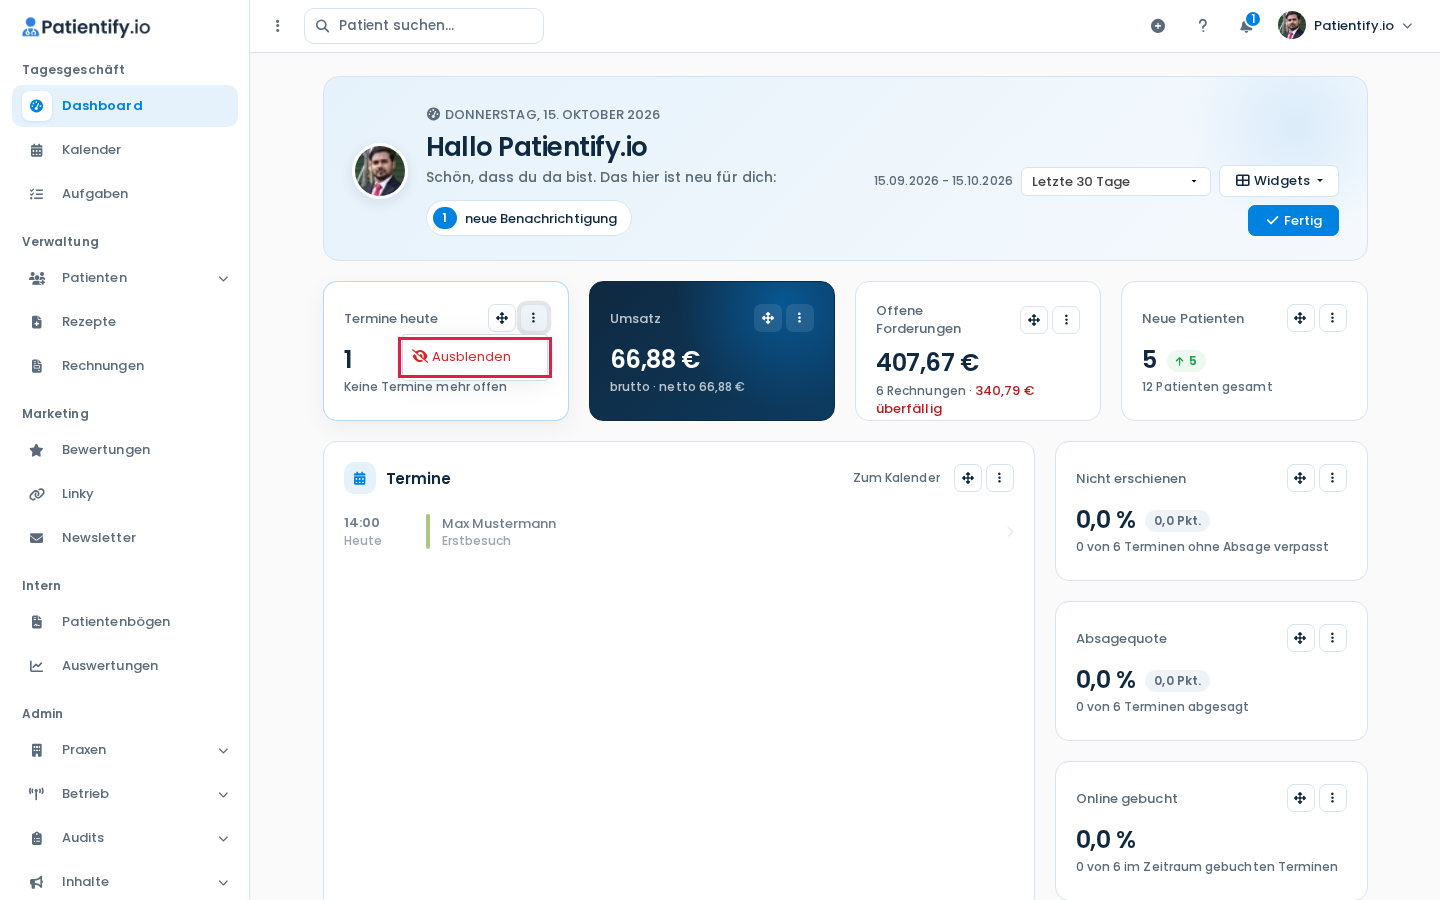Open Patientenbögen in sidebar
This screenshot has width=1440, height=900.
click(x=125, y=622)
